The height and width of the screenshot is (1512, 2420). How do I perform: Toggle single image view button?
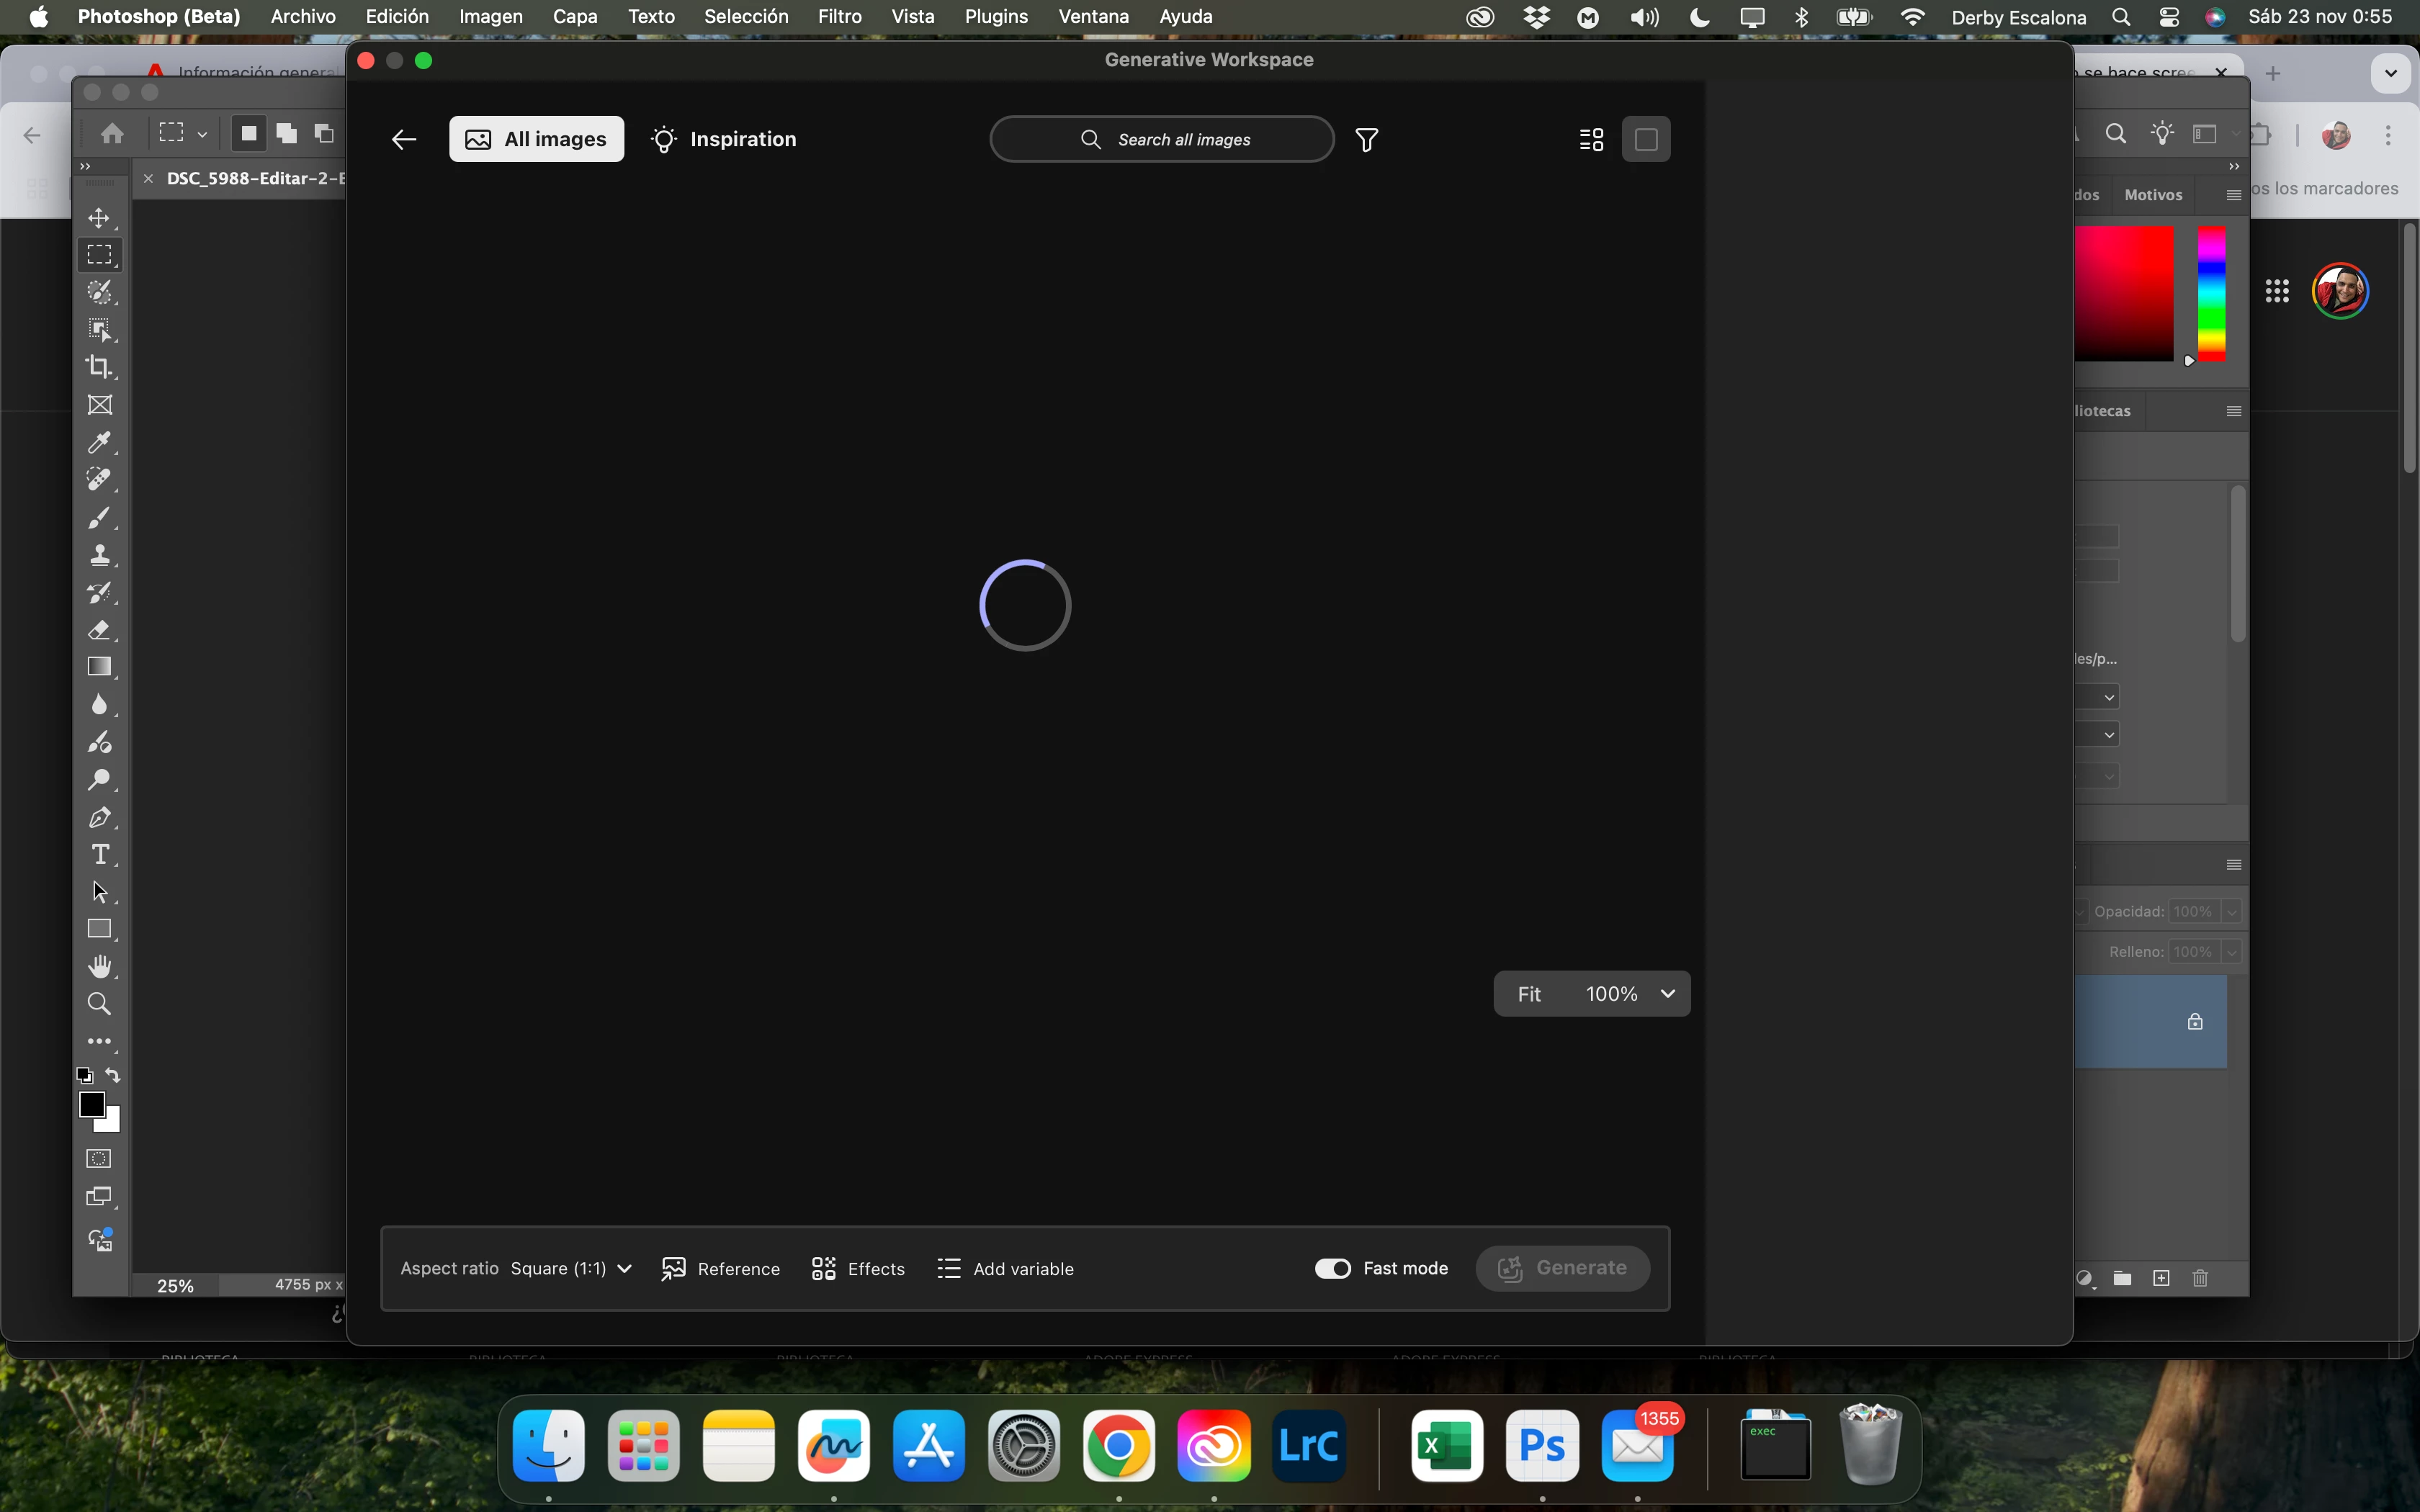point(1646,140)
